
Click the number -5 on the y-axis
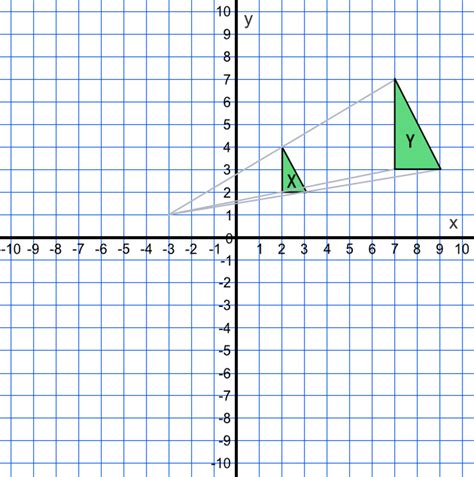point(225,351)
